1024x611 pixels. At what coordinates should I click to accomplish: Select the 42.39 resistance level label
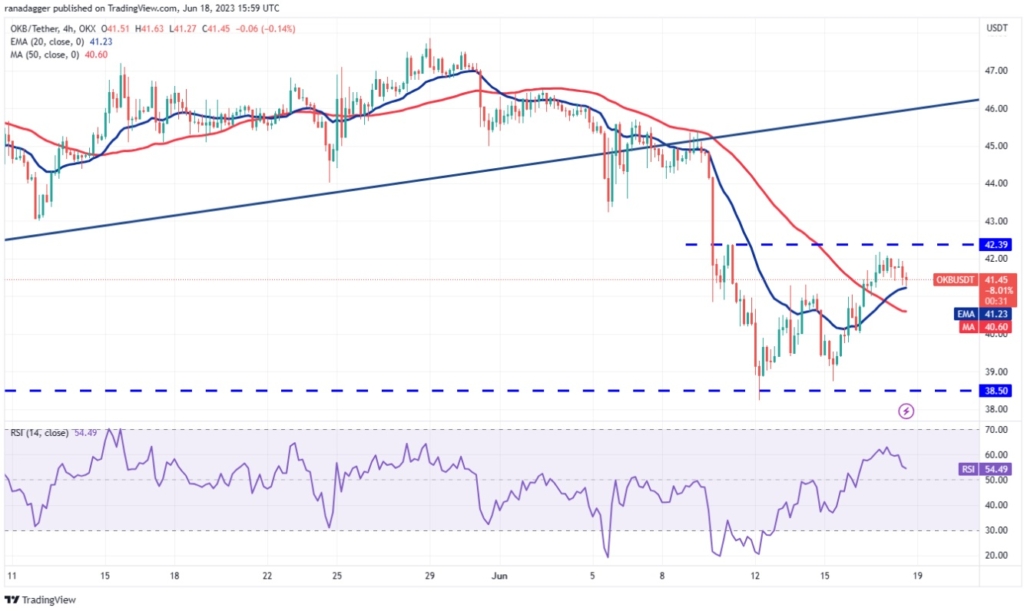point(996,245)
